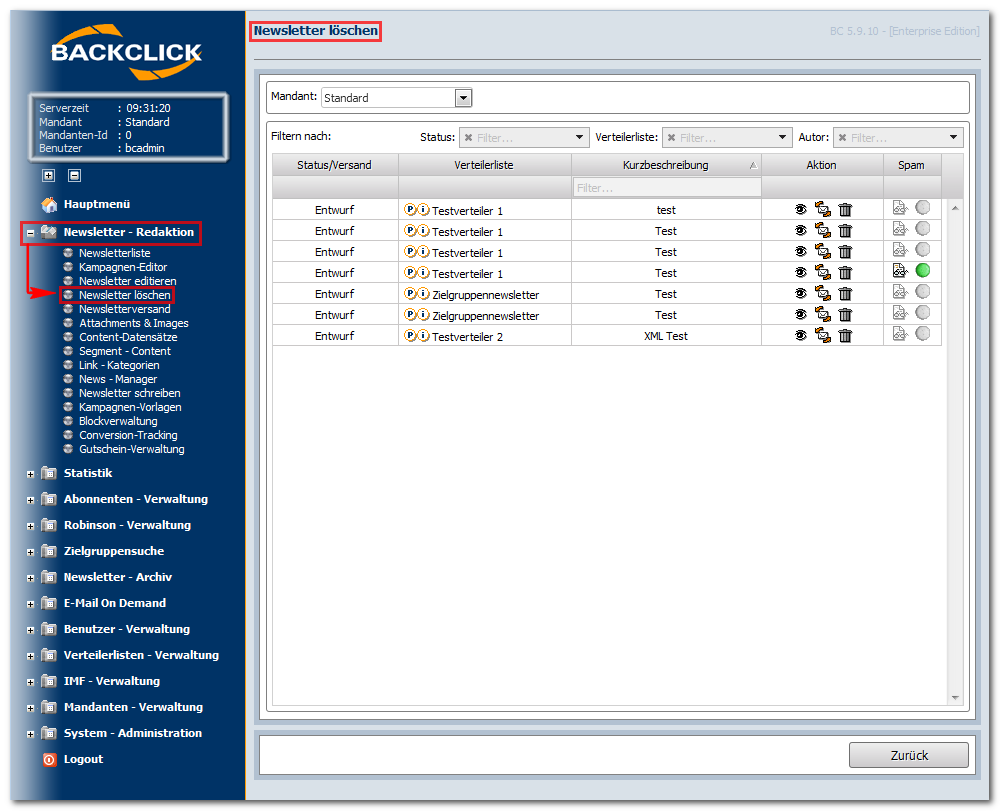Open the spam check icon for XML Test row
Viewport: 1000px width, 811px height.
click(x=900, y=333)
